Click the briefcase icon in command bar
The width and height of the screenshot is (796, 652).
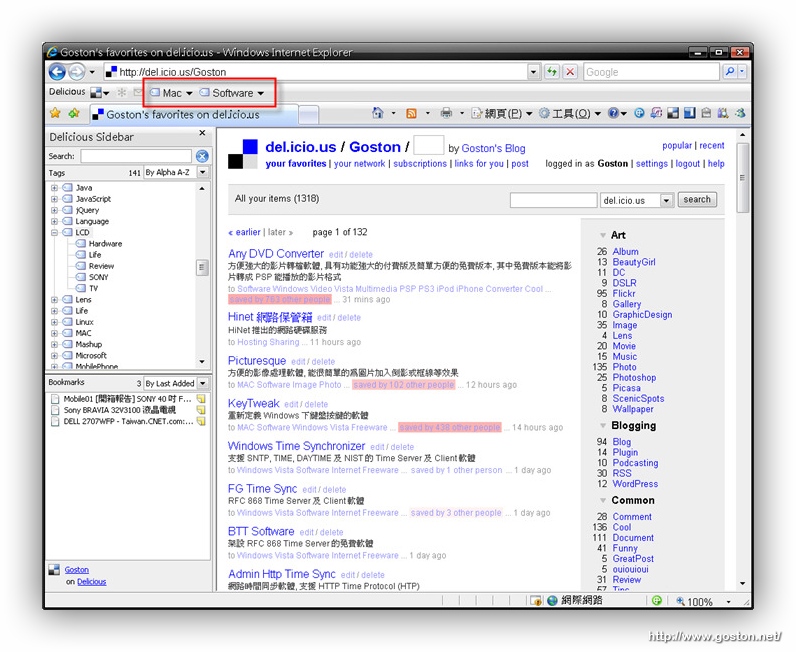click(x=706, y=113)
